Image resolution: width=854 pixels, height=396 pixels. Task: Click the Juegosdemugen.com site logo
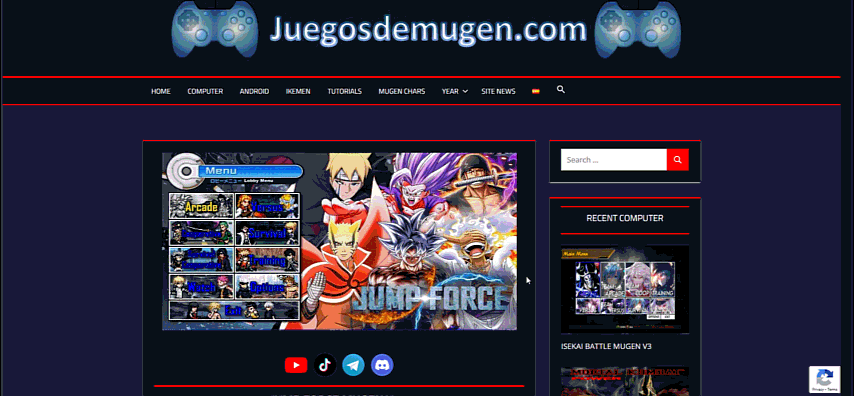pos(426,29)
